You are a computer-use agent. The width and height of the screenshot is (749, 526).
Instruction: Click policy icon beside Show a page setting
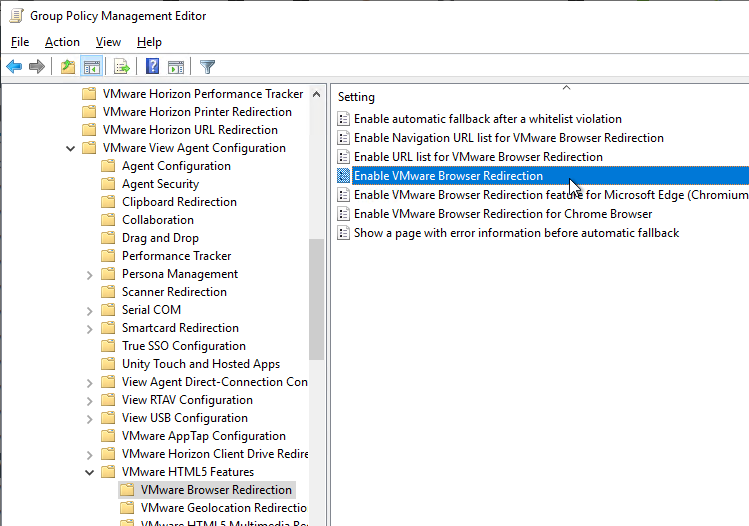click(x=343, y=233)
